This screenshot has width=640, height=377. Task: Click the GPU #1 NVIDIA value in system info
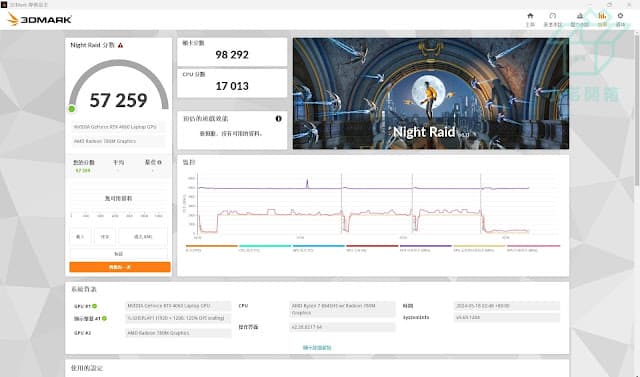pos(178,306)
